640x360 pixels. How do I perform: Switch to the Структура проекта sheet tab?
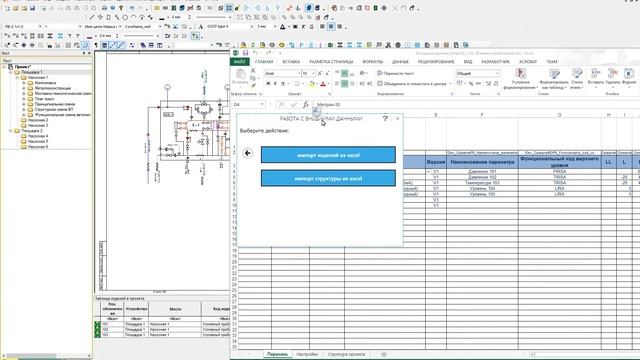(347, 354)
